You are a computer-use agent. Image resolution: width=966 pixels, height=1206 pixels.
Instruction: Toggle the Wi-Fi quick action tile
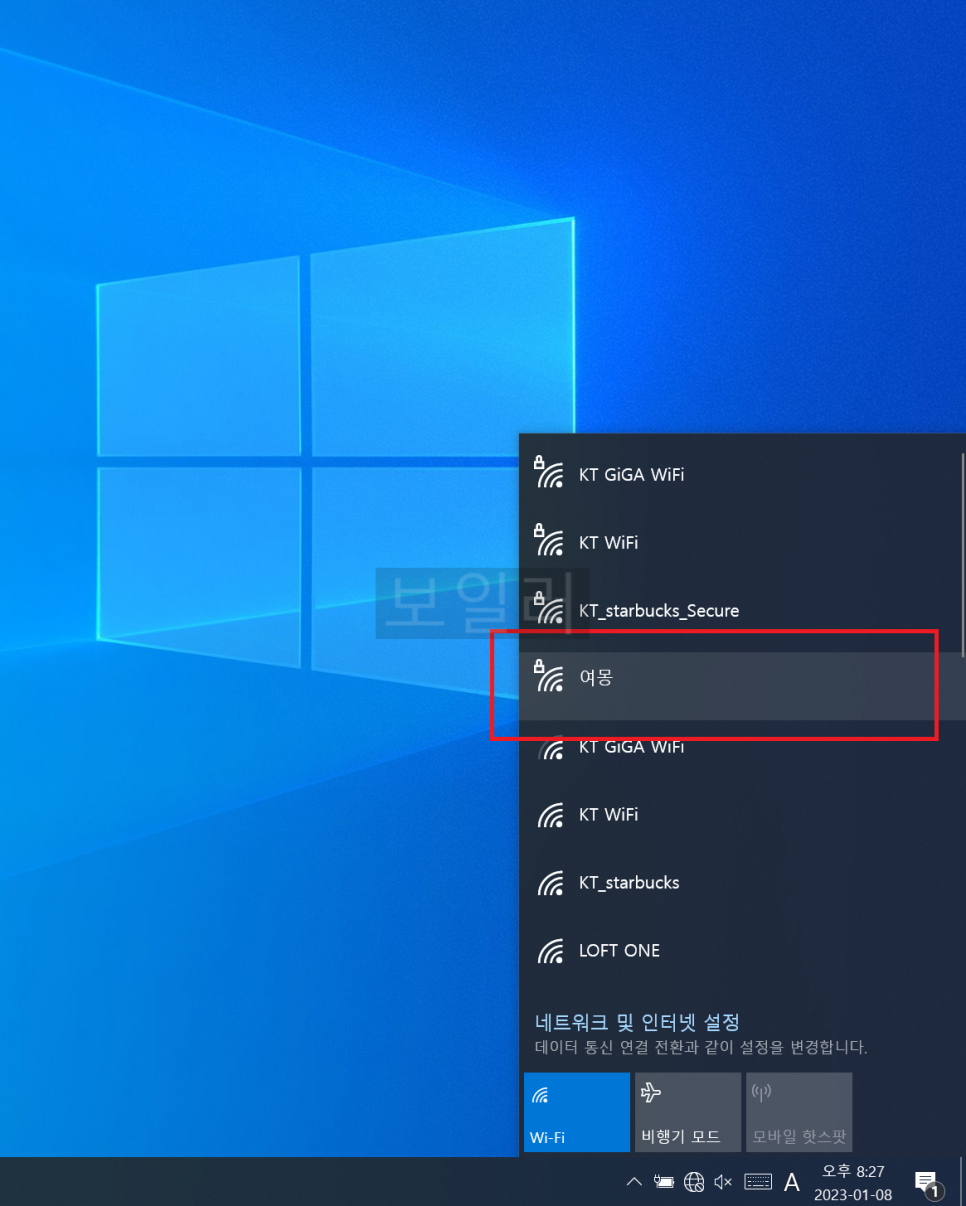[576, 1112]
